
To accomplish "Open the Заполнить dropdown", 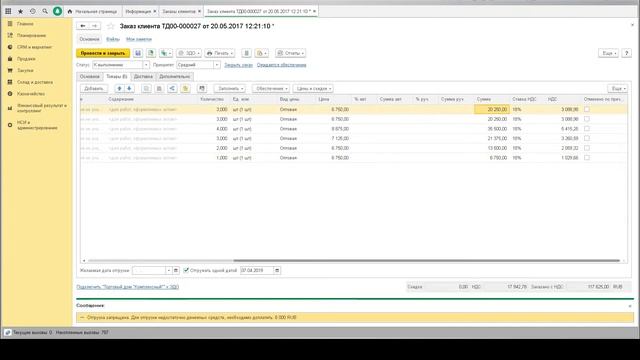I will tap(231, 89).
